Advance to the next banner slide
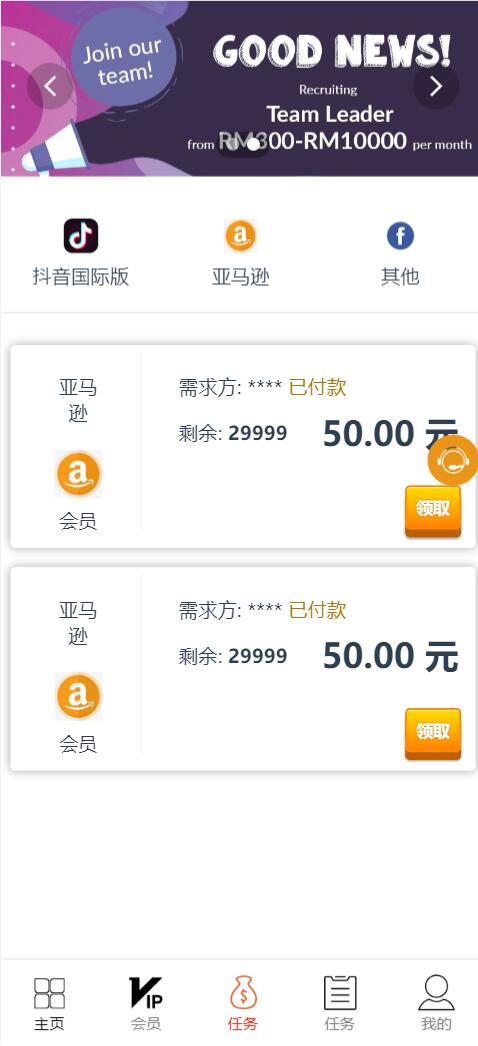 tap(436, 86)
